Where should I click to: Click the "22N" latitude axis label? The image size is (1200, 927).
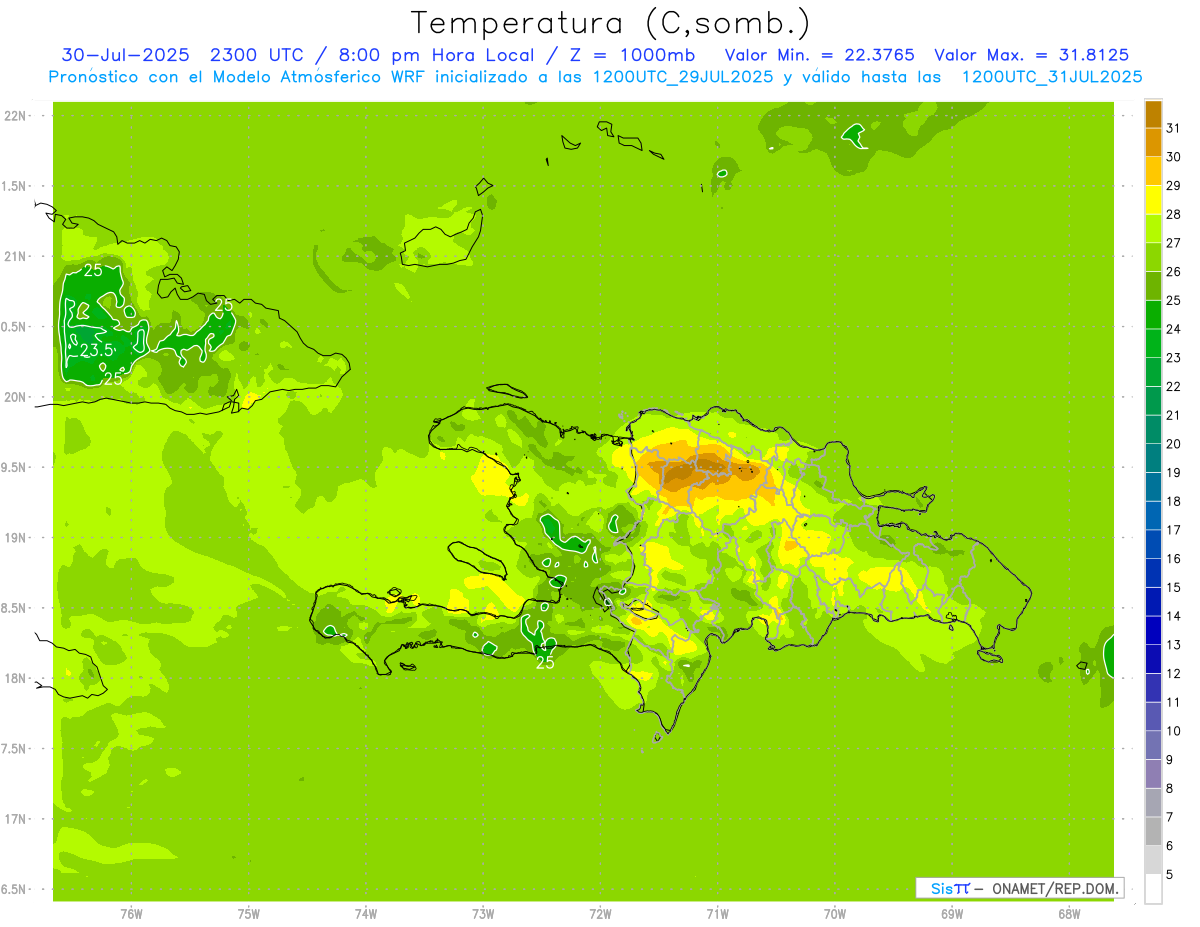[17, 116]
